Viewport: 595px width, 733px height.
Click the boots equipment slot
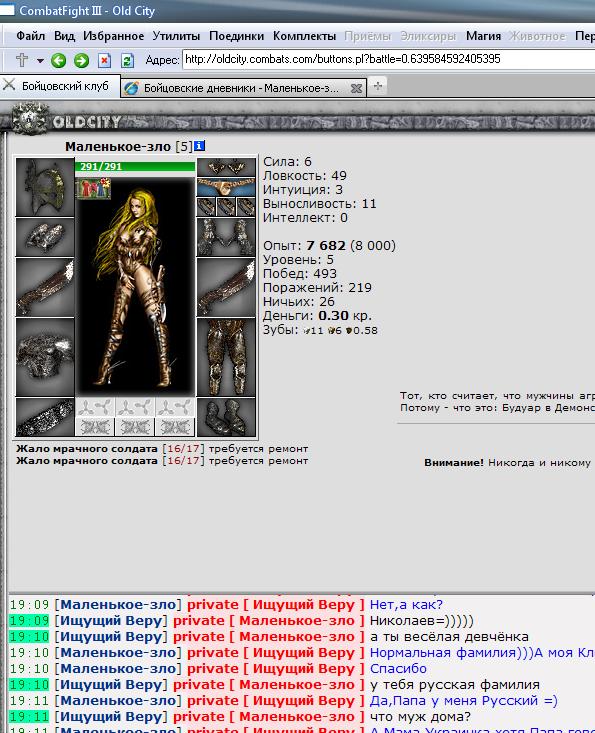[x=226, y=417]
